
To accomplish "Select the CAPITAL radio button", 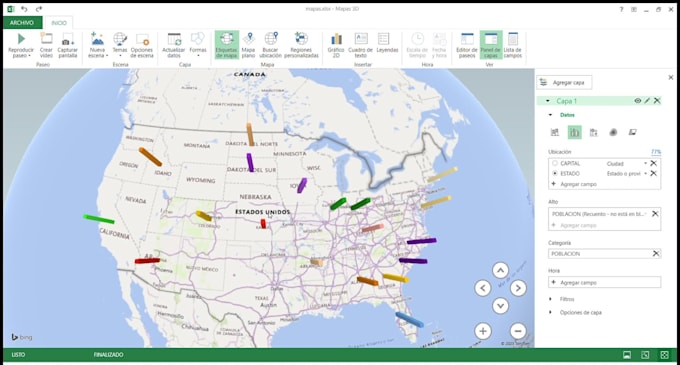I will [555, 163].
